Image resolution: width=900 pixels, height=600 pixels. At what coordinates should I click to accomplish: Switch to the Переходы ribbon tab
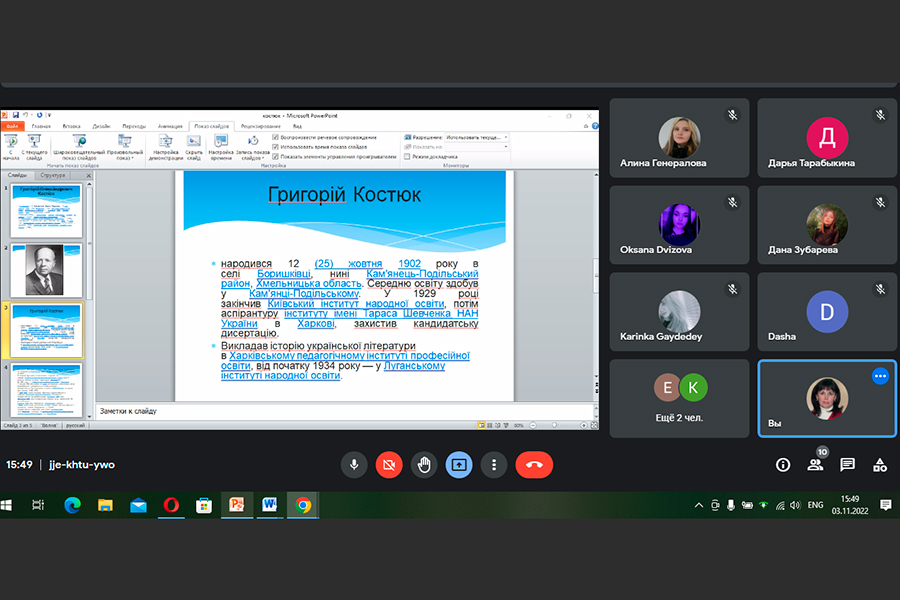point(134,126)
